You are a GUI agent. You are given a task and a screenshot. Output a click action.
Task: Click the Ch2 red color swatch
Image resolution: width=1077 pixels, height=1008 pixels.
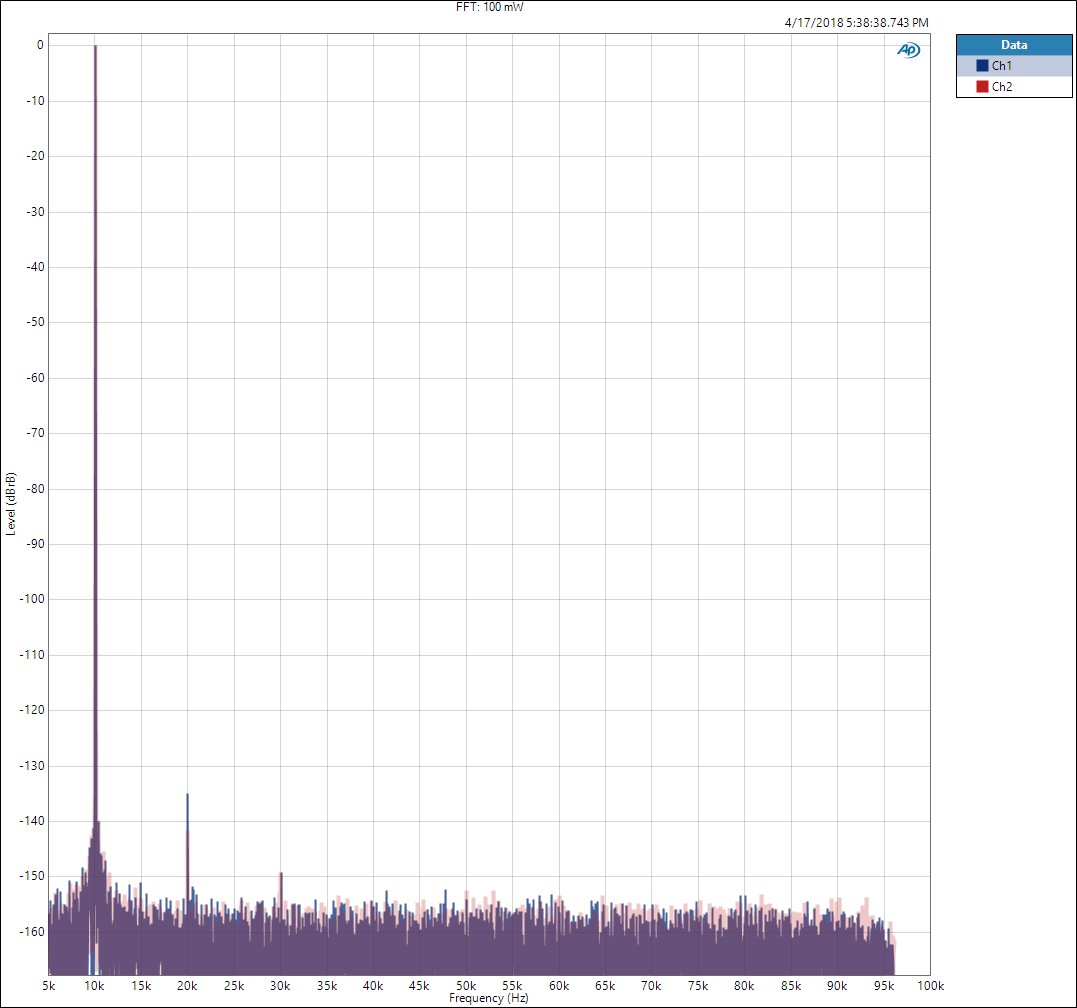click(x=982, y=87)
